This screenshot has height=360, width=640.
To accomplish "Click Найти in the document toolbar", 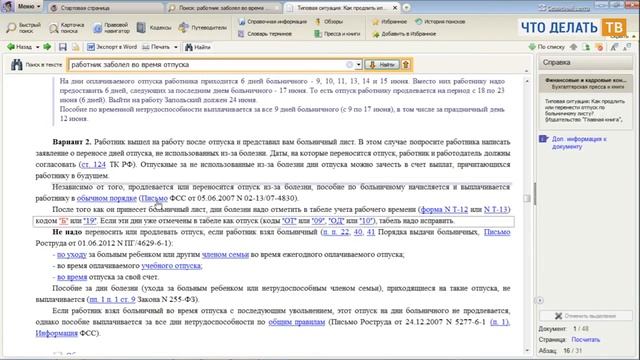I will coord(198,47).
